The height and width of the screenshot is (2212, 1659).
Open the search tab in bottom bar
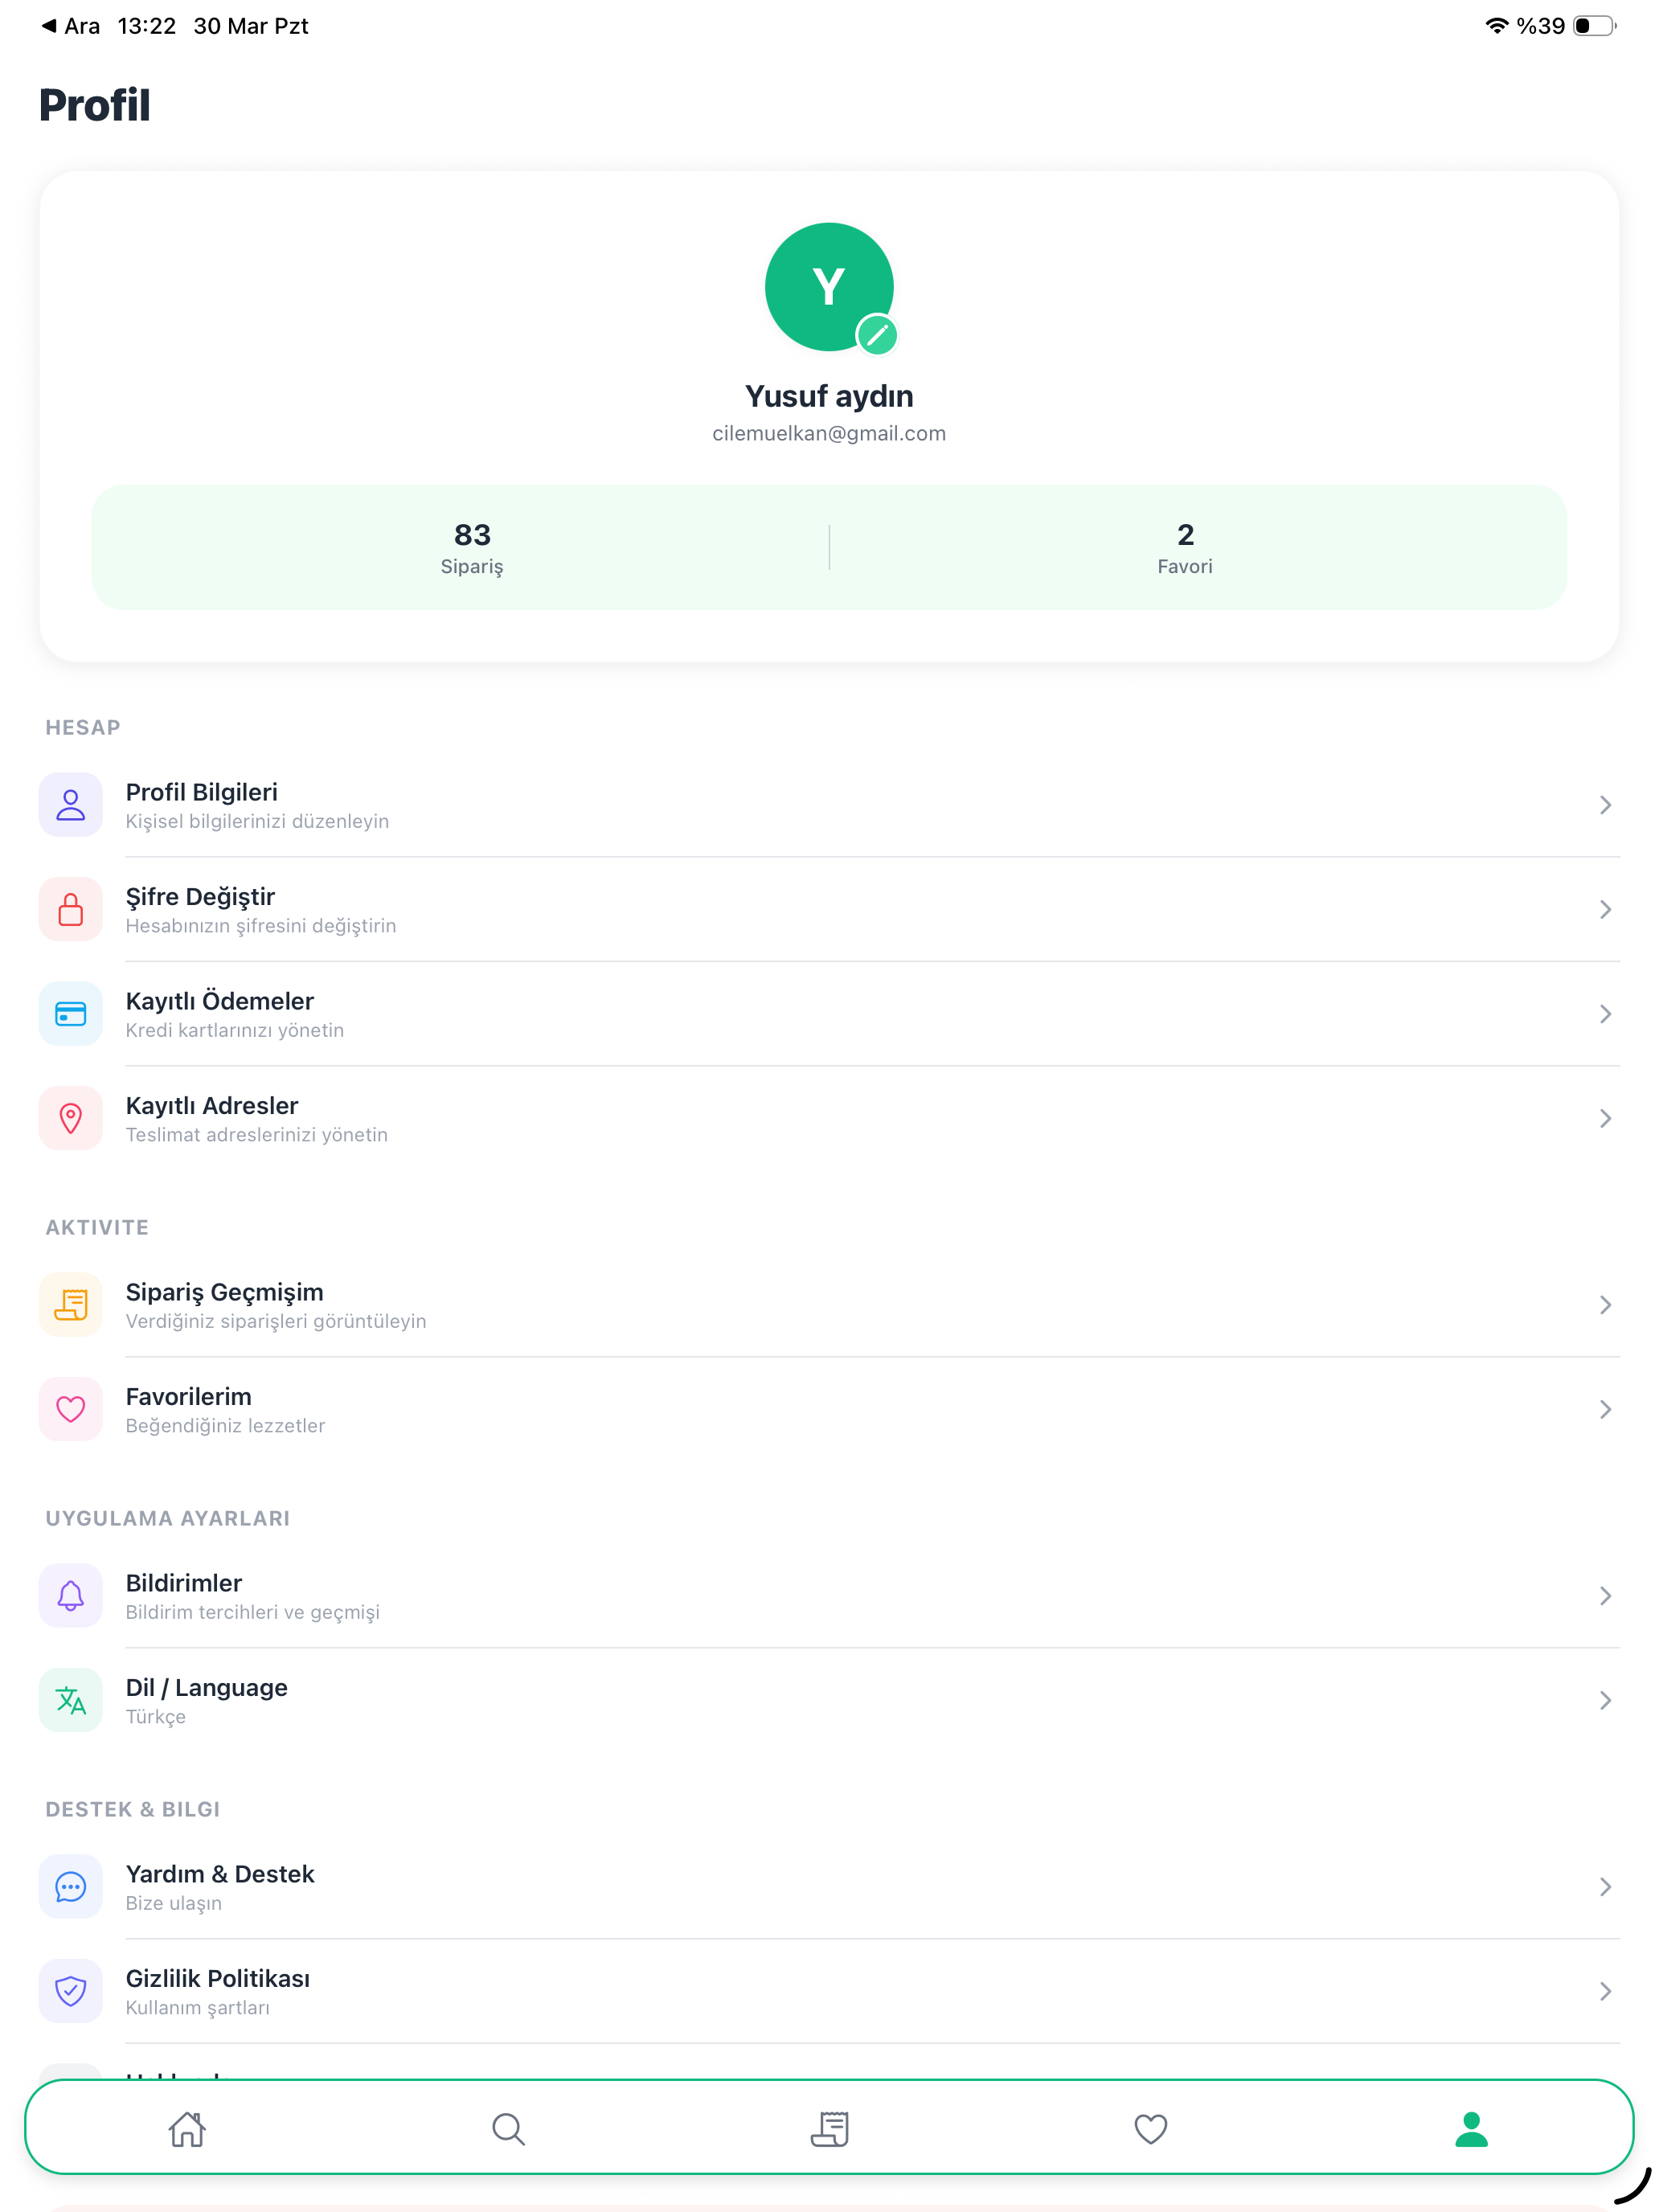coord(508,2129)
